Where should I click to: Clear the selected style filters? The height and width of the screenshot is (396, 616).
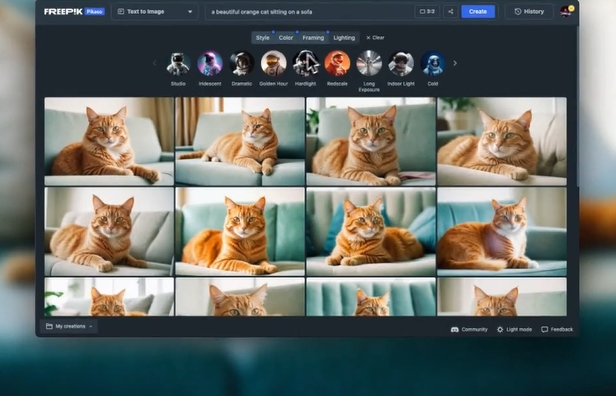point(375,38)
